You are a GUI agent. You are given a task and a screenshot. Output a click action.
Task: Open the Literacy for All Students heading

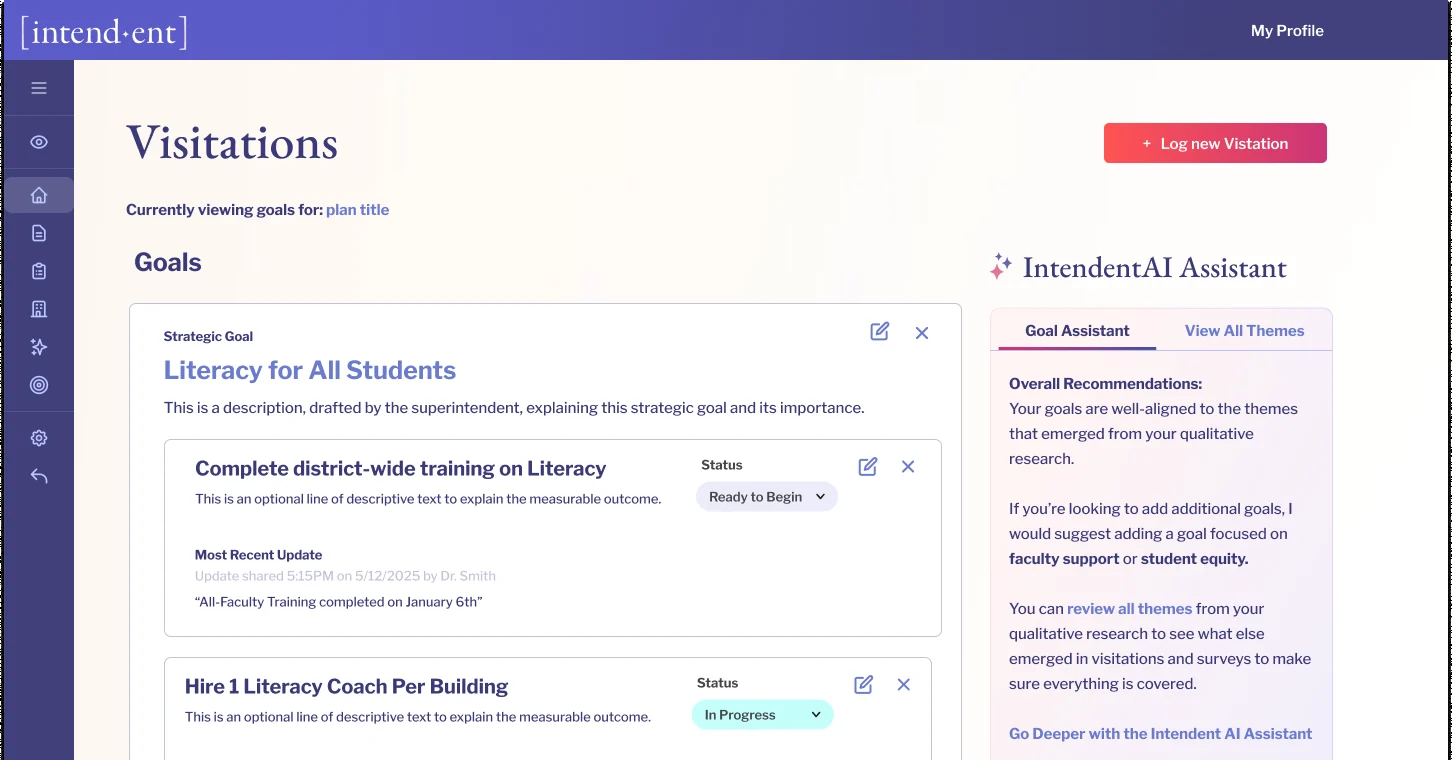click(310, 370)
